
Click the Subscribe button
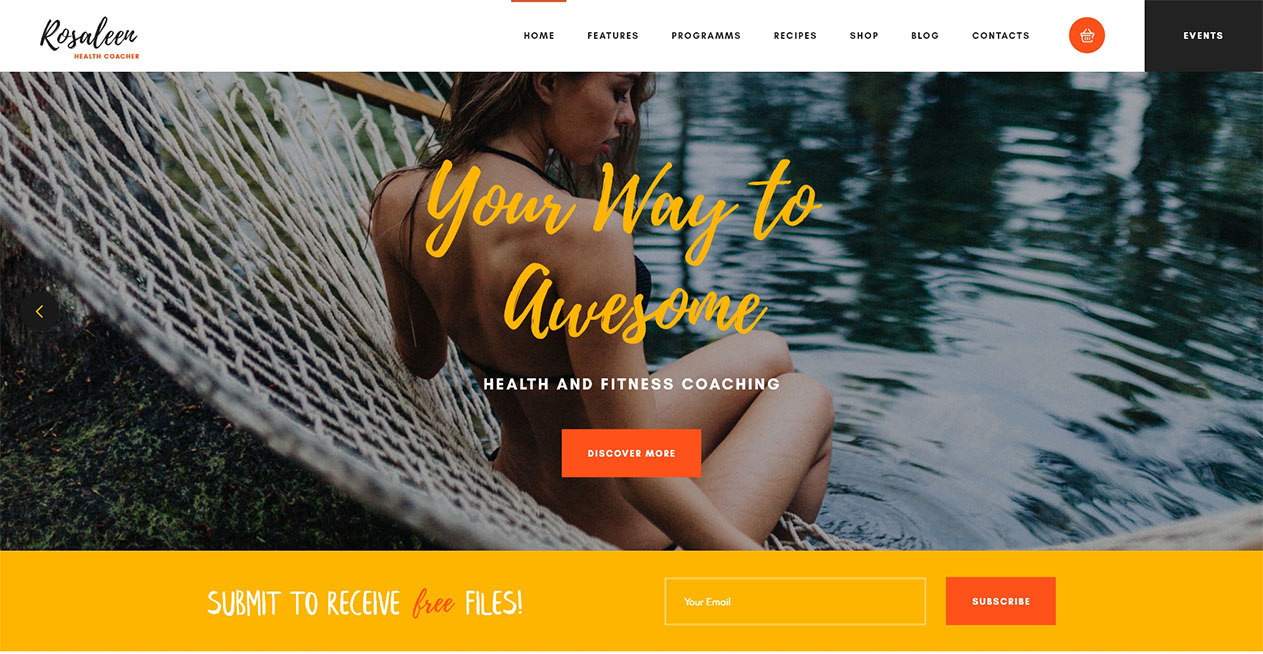[x=1001, y=601]
